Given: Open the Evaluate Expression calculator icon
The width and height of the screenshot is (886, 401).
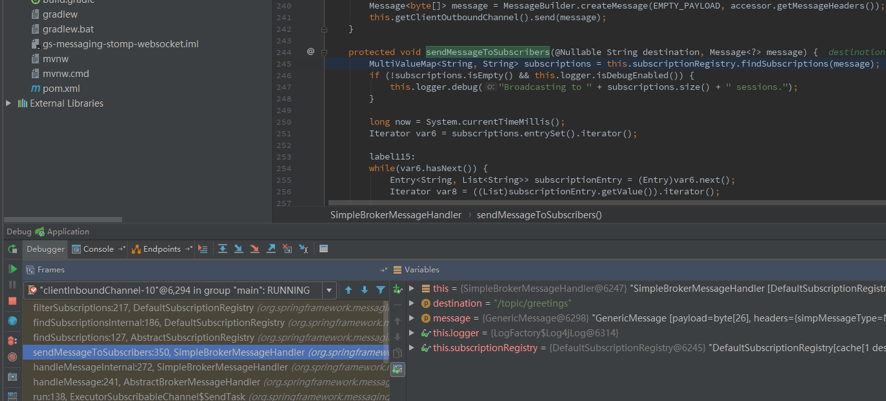Looking at the screenshot, I should pos(323,249).
